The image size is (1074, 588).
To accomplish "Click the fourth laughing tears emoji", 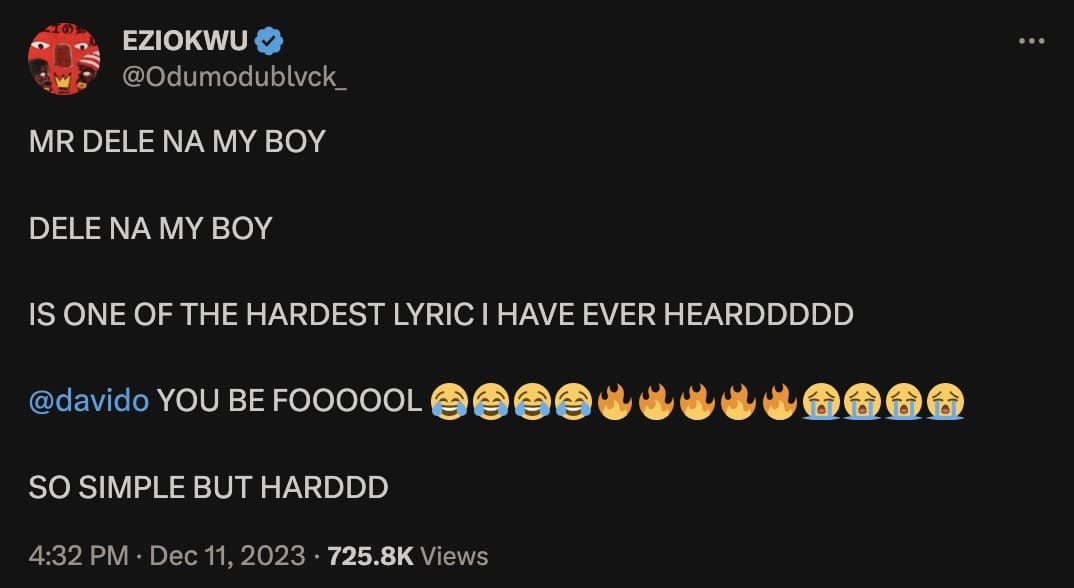I will tap(573, 401).
